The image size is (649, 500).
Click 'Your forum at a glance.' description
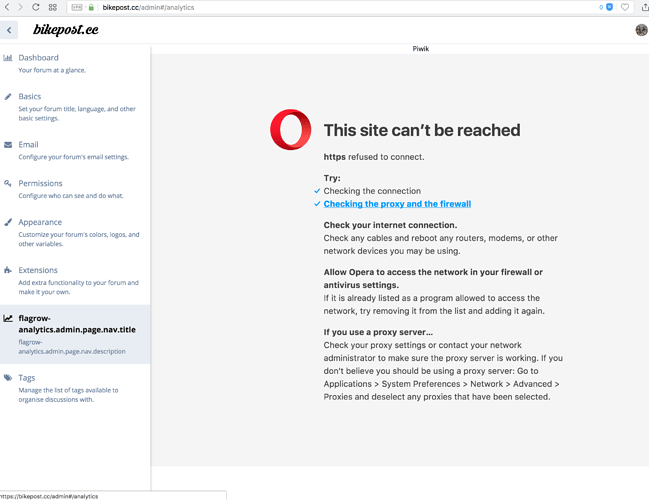click(x=52, y=70)
